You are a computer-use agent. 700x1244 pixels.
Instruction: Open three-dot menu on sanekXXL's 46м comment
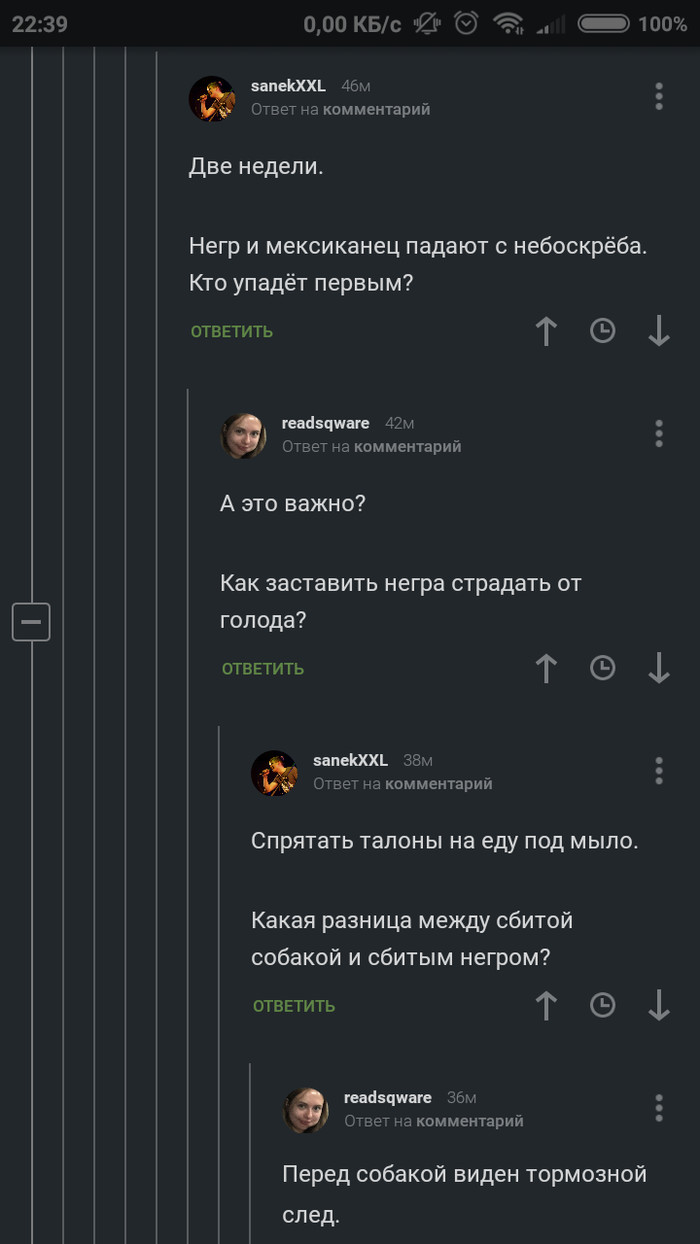(658, 96)
